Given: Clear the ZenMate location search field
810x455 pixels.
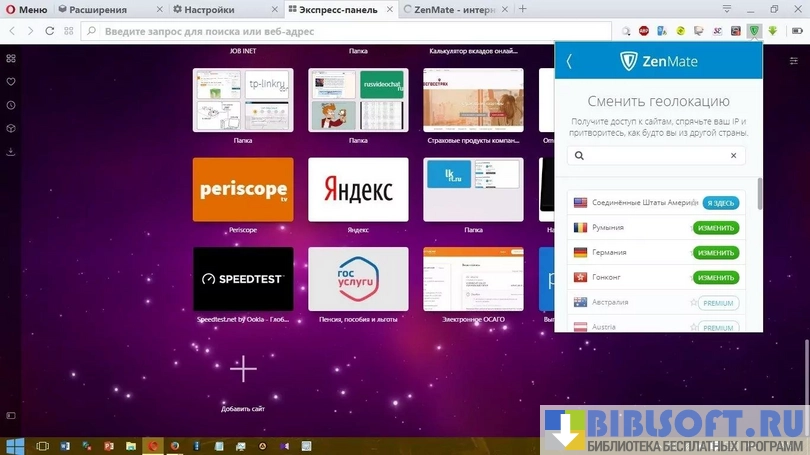Looking at the screenshot, I should pyautogui.click(x=733, y=156).
